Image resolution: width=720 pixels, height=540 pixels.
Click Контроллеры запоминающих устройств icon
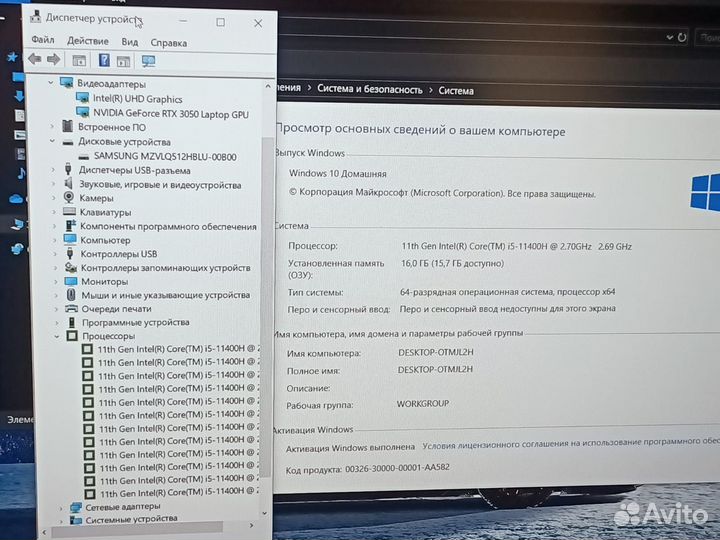(70, 267)
